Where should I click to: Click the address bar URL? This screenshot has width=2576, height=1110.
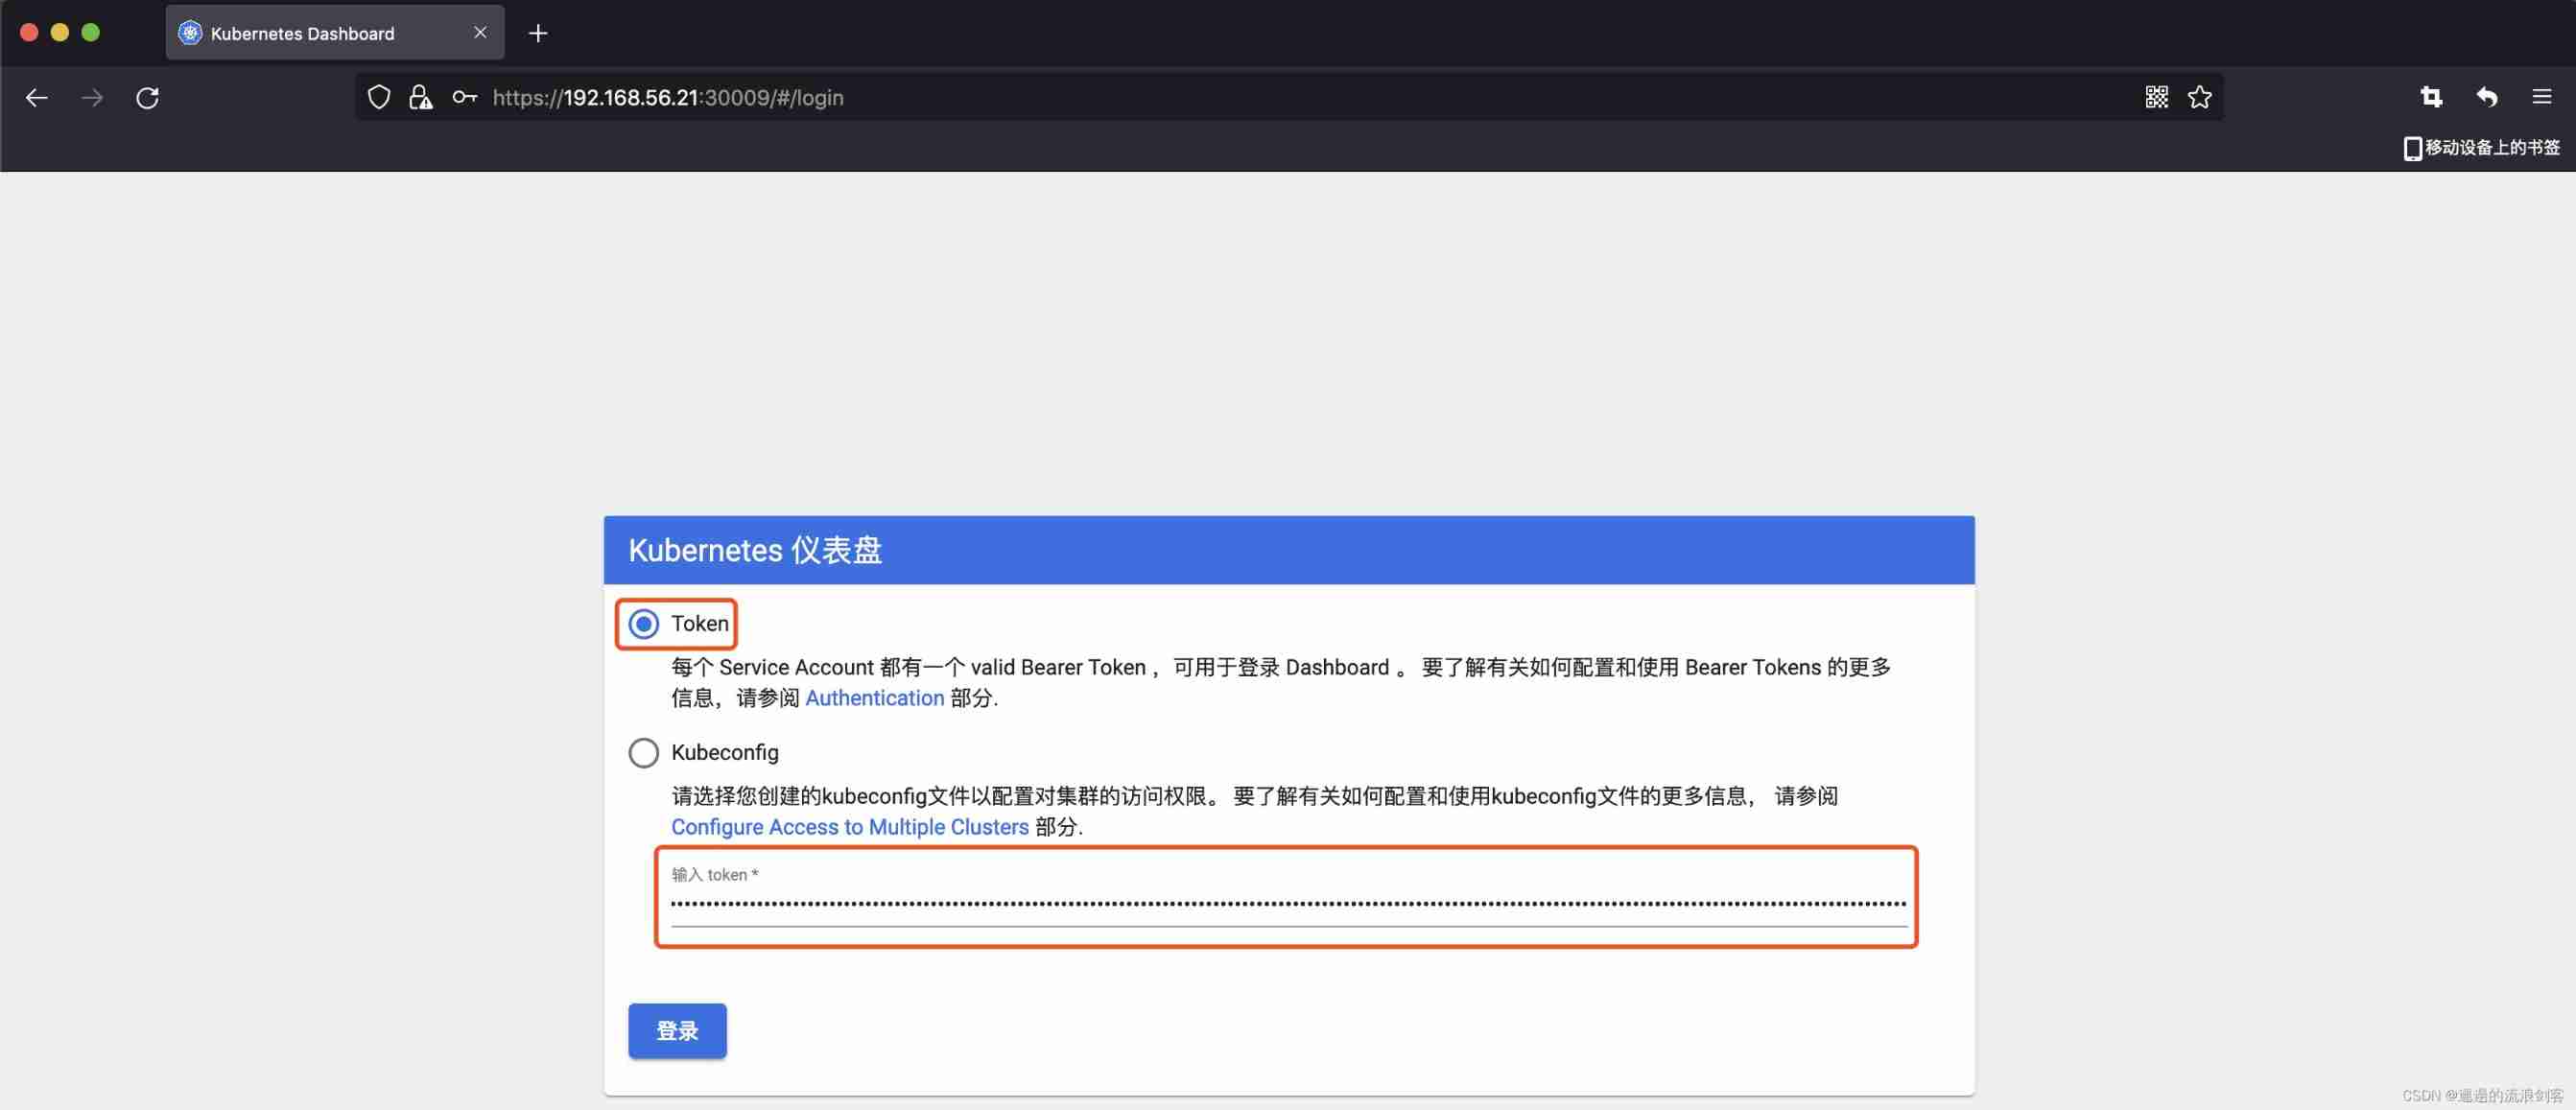click(x=668, y=98)
